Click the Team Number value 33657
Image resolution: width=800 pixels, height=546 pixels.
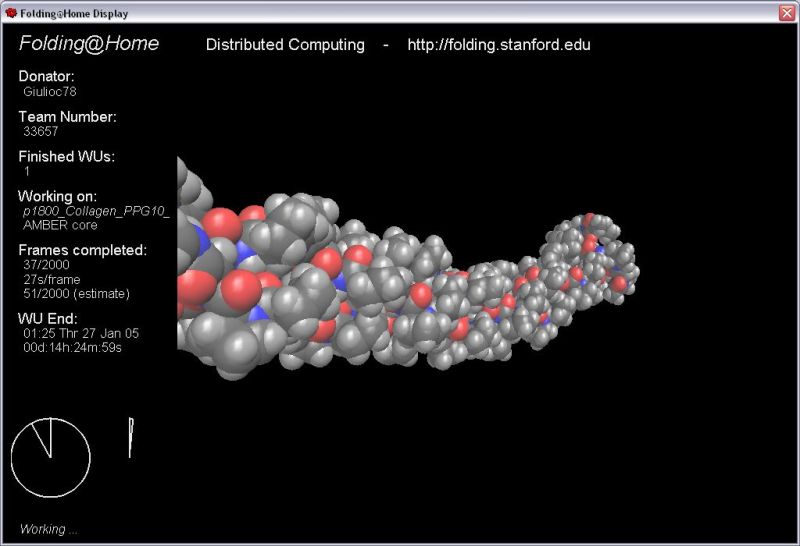[x=41, y=131]
